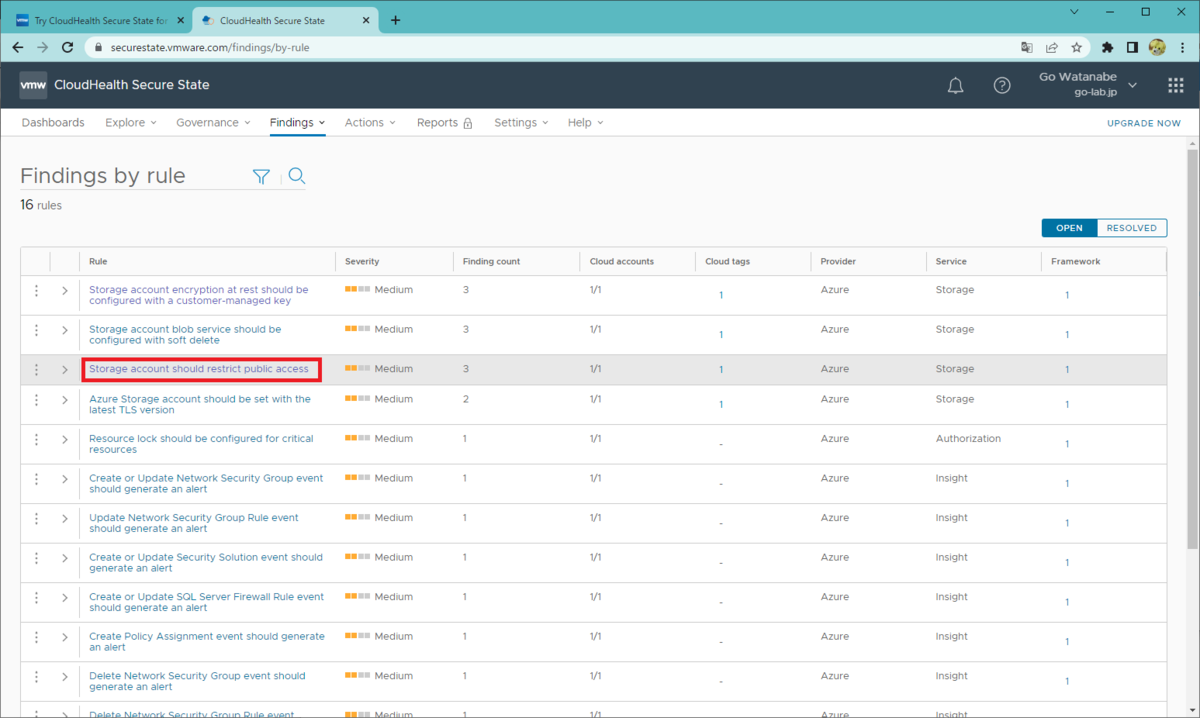Open row menu for the Create Policy Assignment rule

pos(36,637)
